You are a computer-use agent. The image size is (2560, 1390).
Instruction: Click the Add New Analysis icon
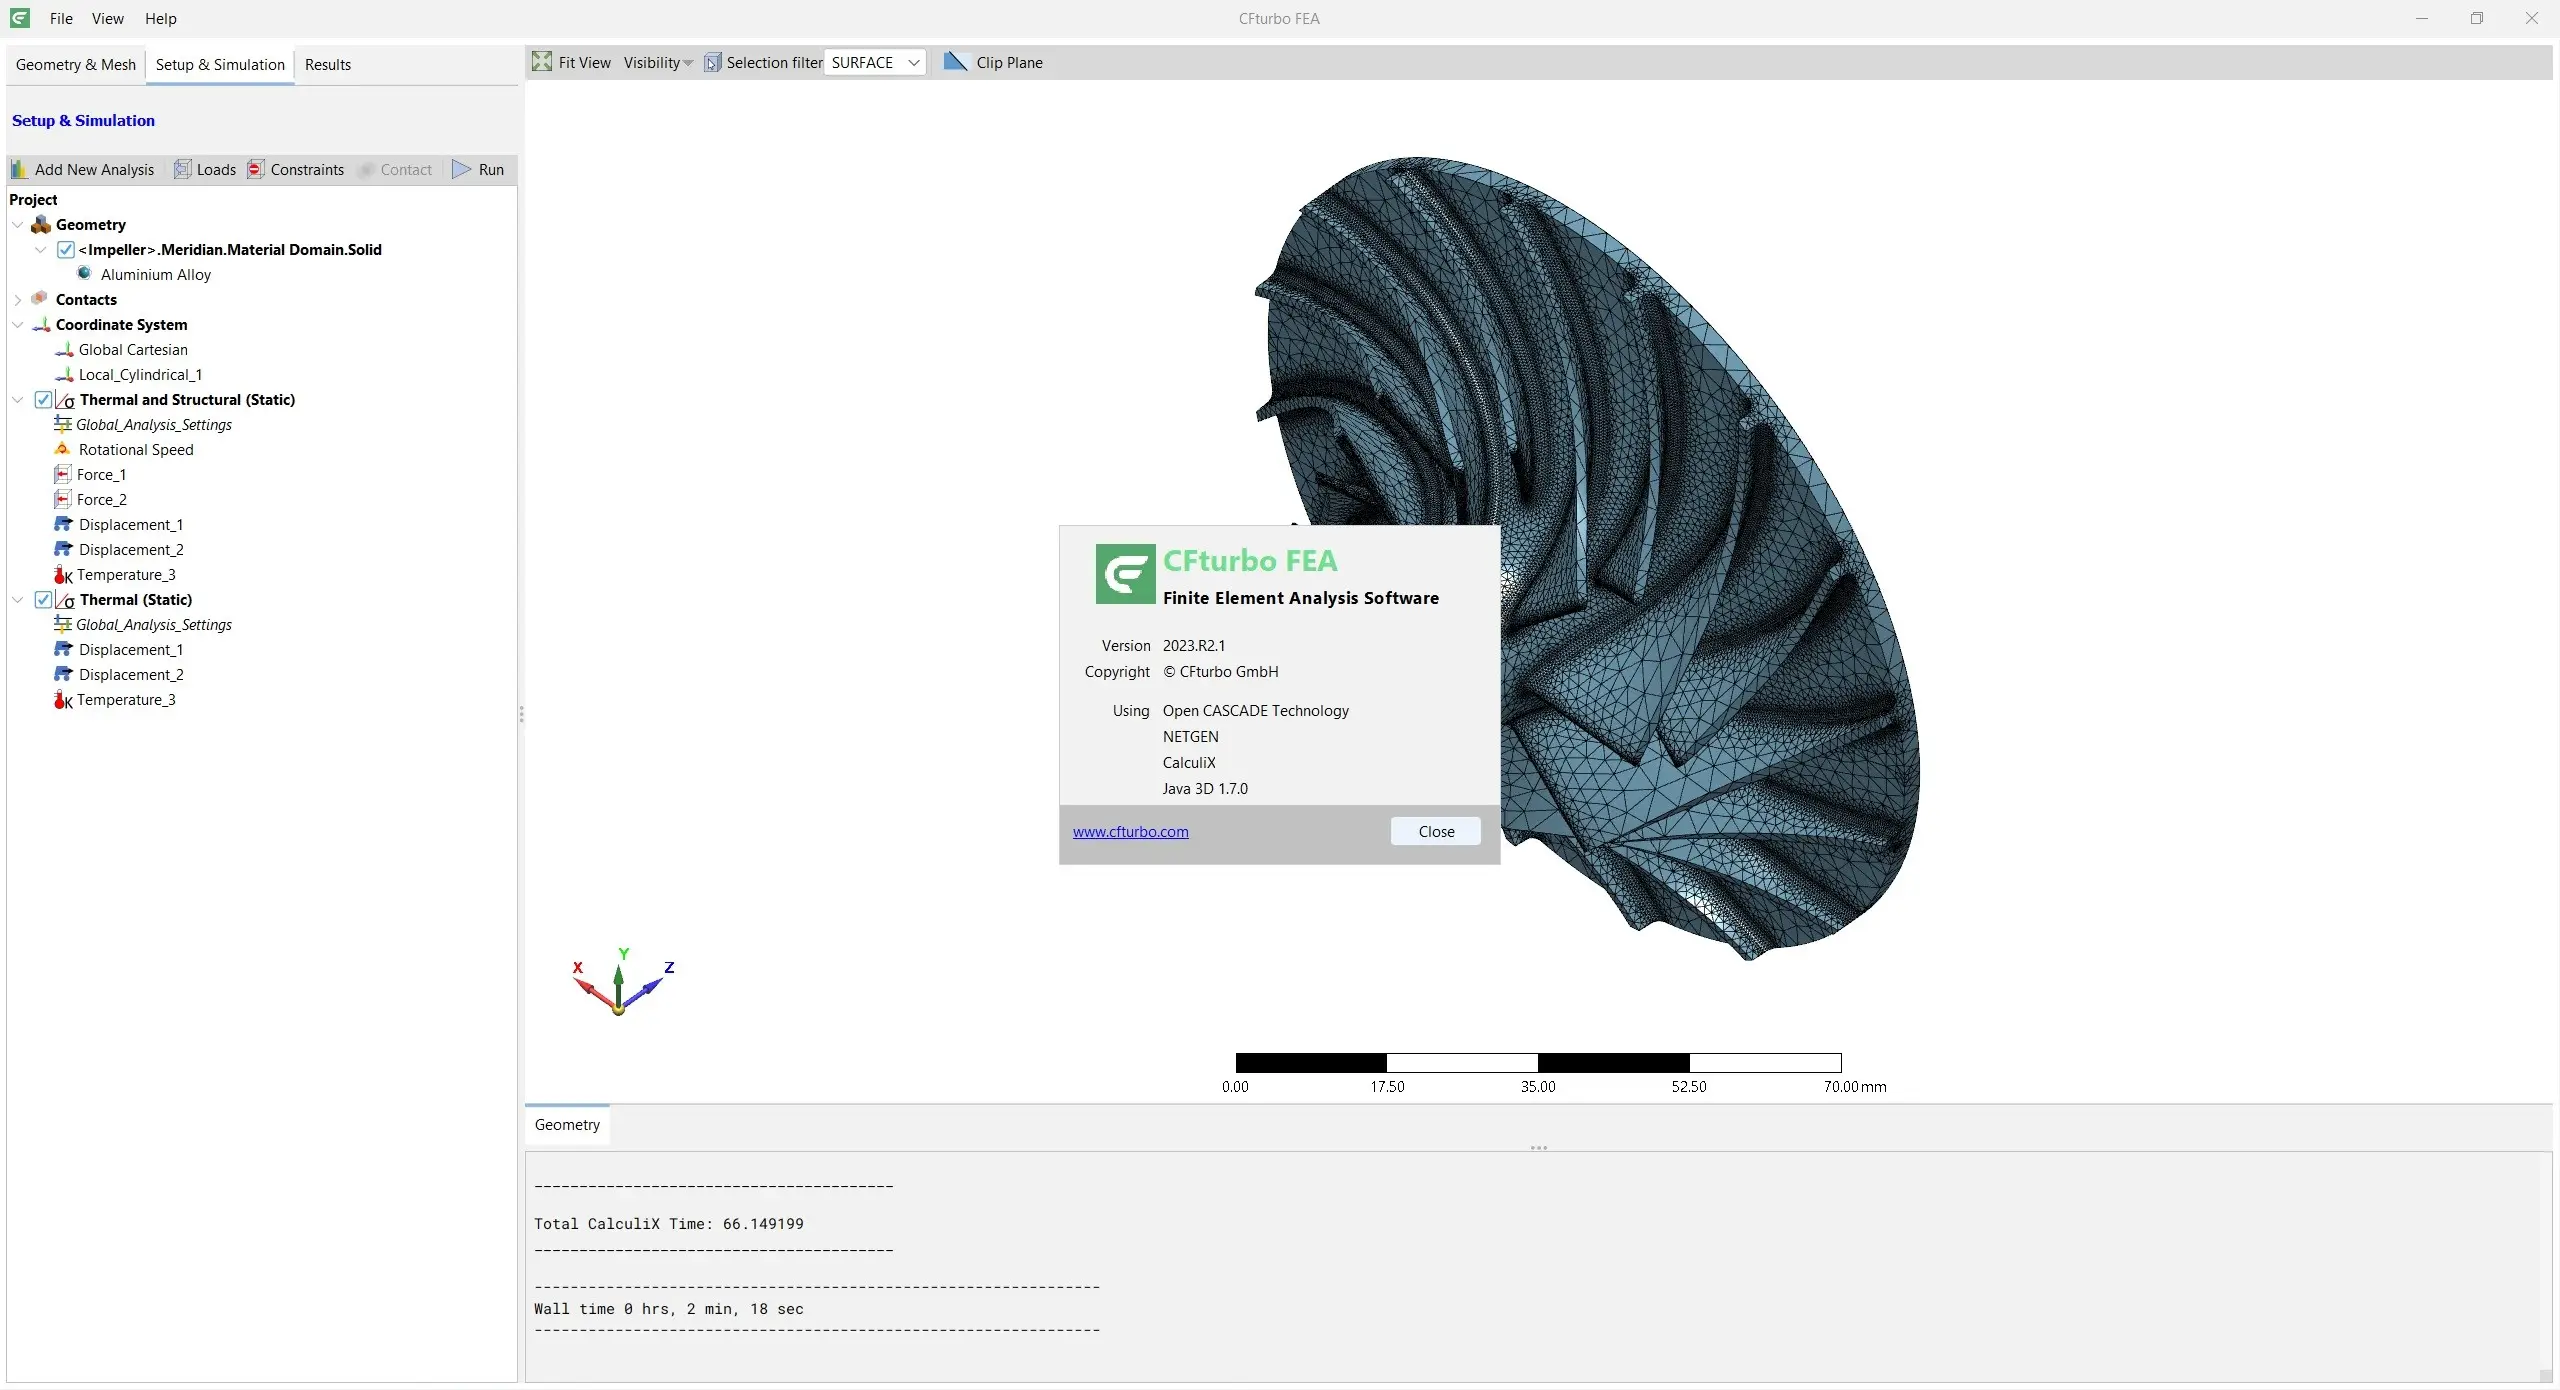(x=20, y=169)
